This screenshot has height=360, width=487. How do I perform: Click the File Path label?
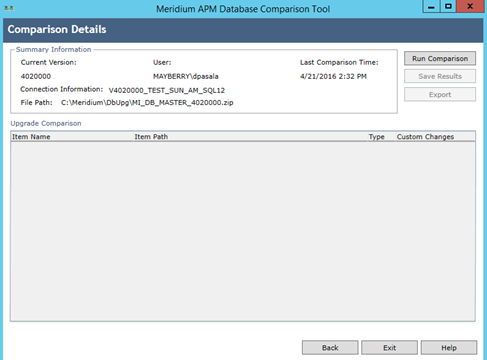click(36, 103)
